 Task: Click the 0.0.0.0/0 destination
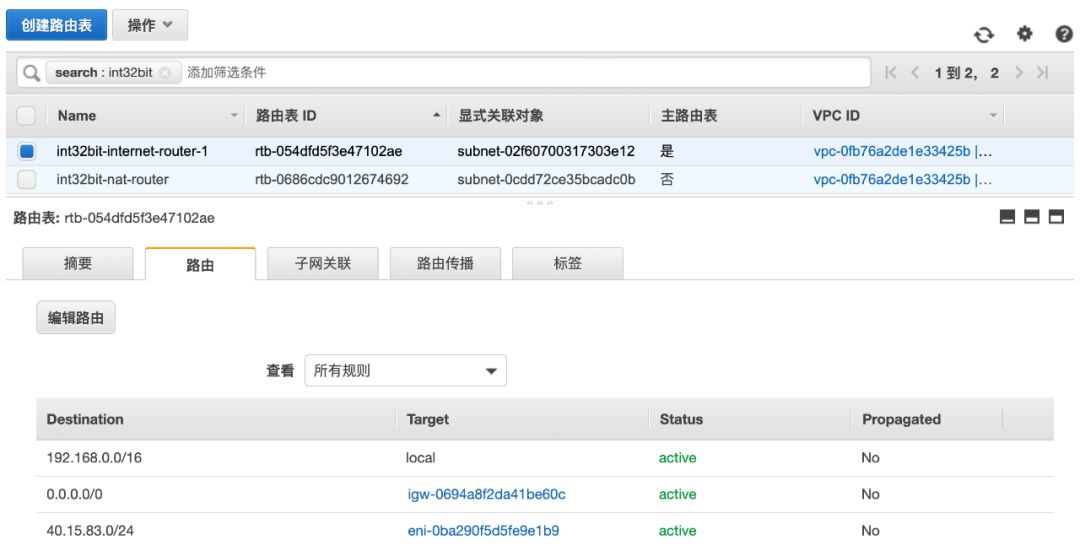point(74,495)
